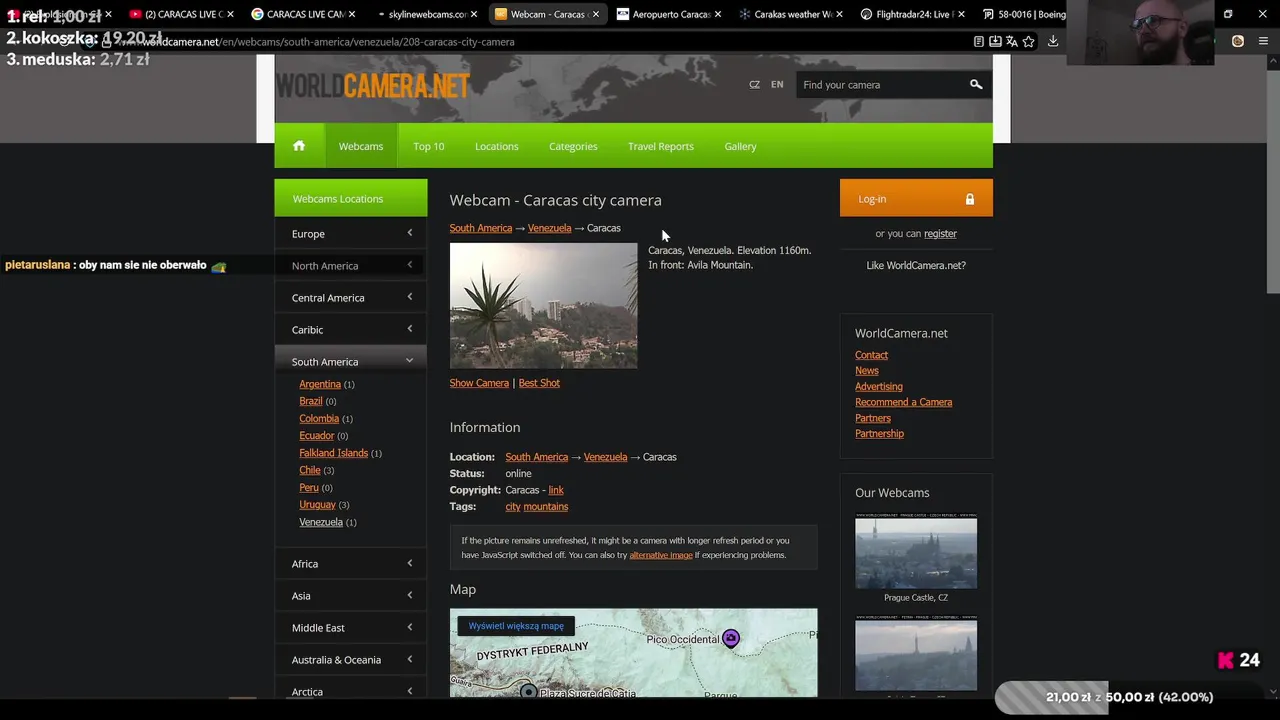Open the Webcams menu item
This screenshot has width=1280, height=720.
click(361, 146)
